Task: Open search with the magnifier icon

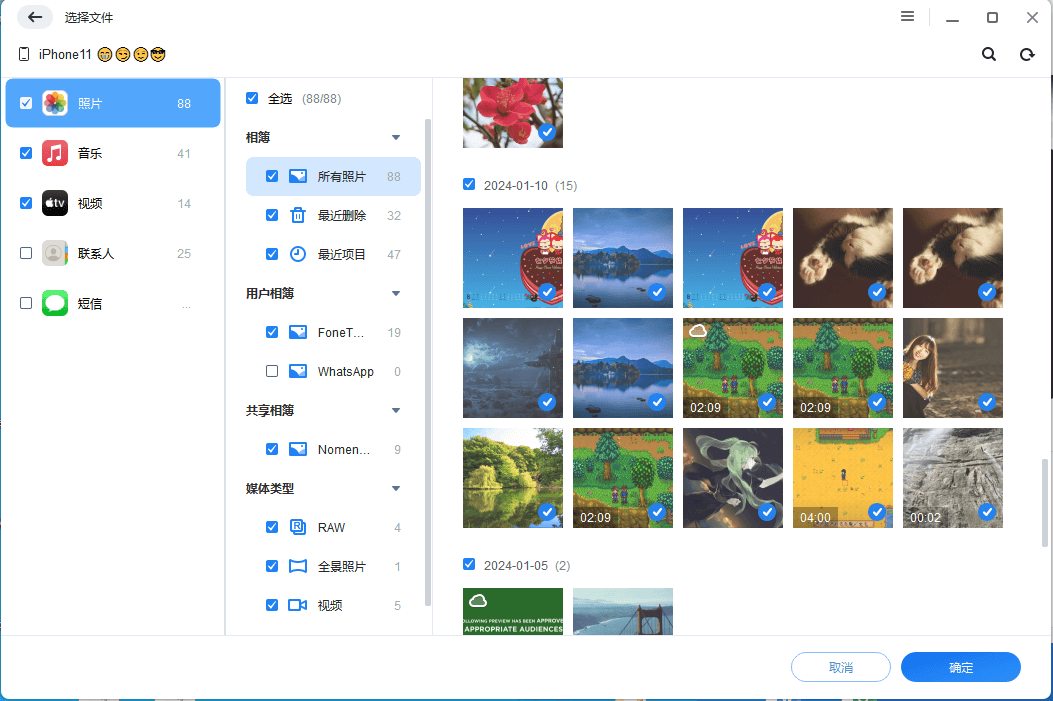Action: [988, 54]
